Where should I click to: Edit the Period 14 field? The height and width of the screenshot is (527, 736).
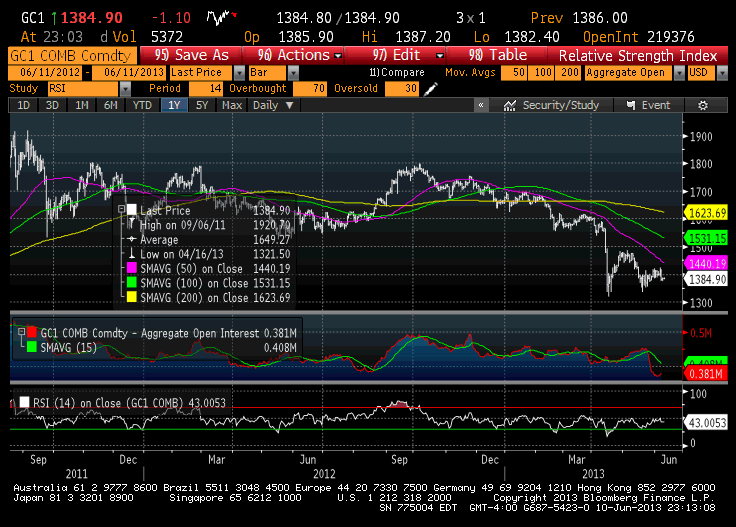point(206,89)
